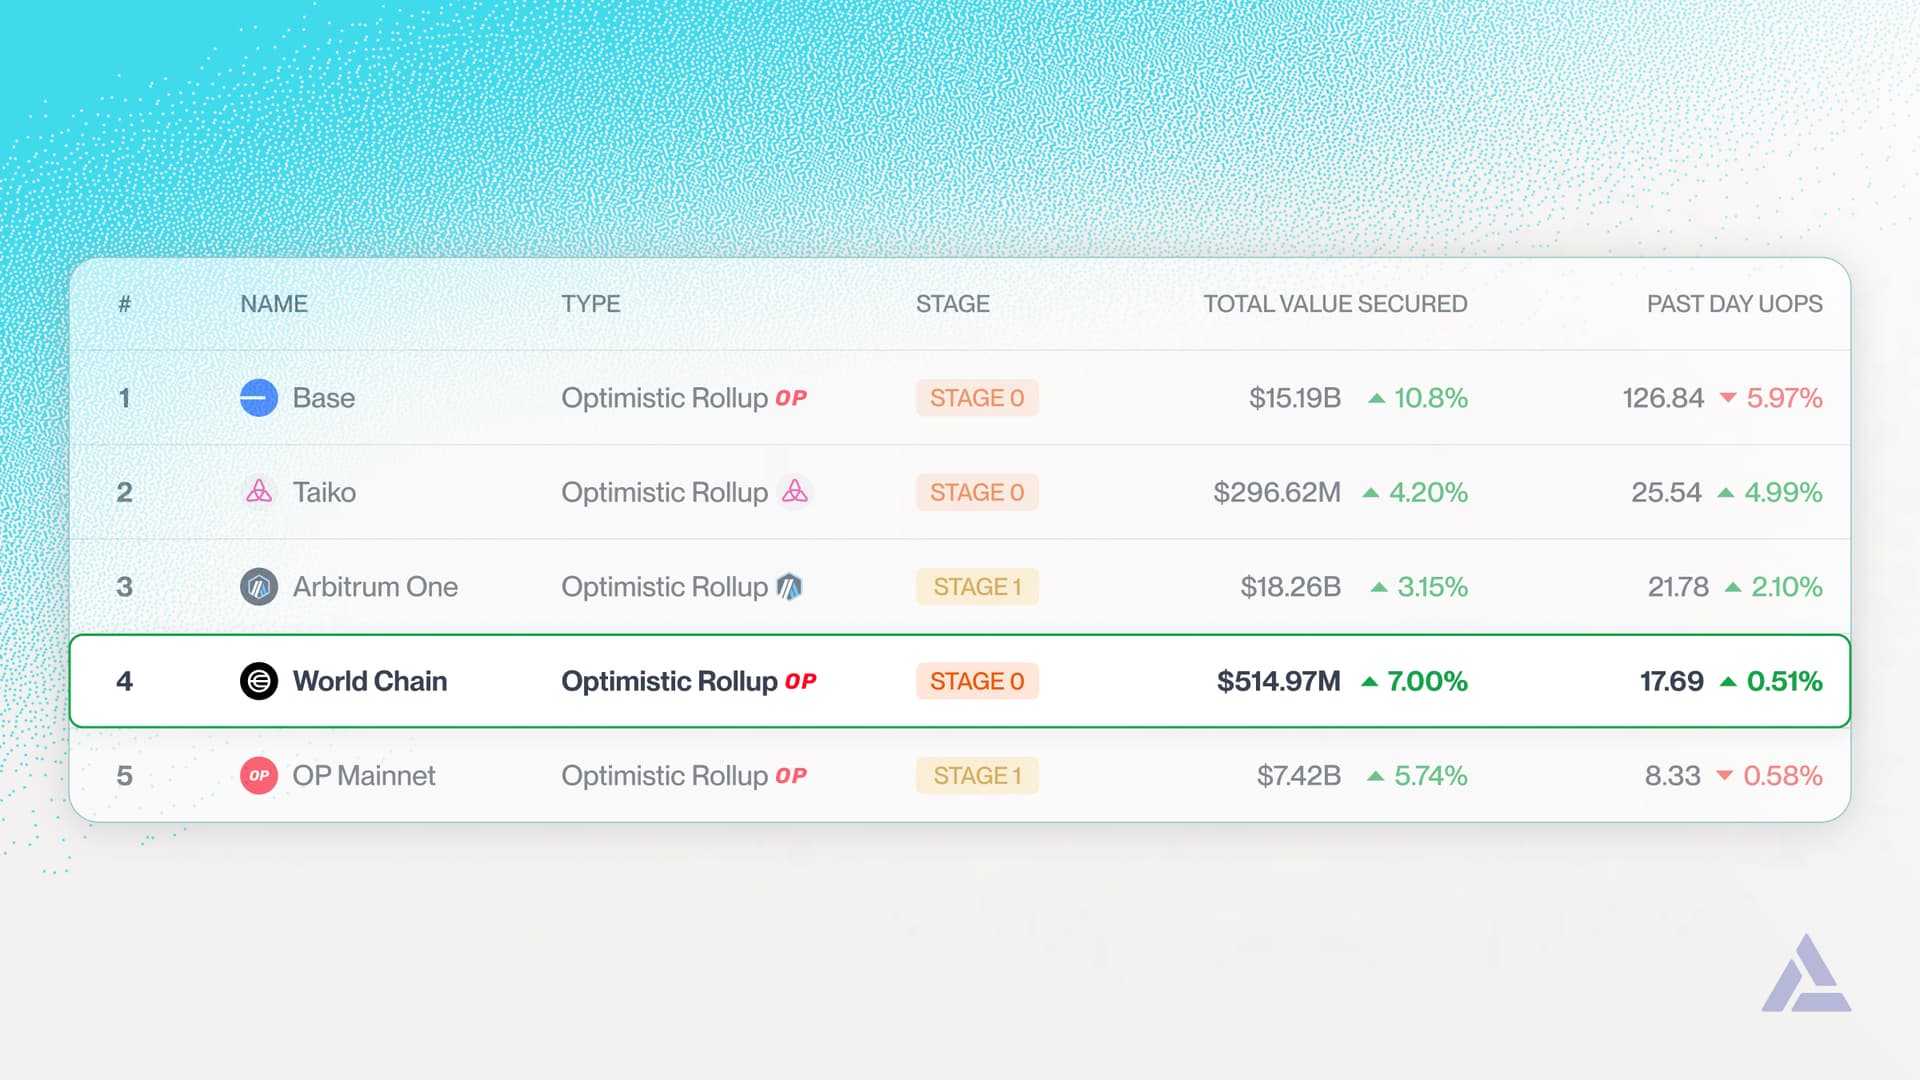Click the OP badge in World Chain row

[801, 681]
